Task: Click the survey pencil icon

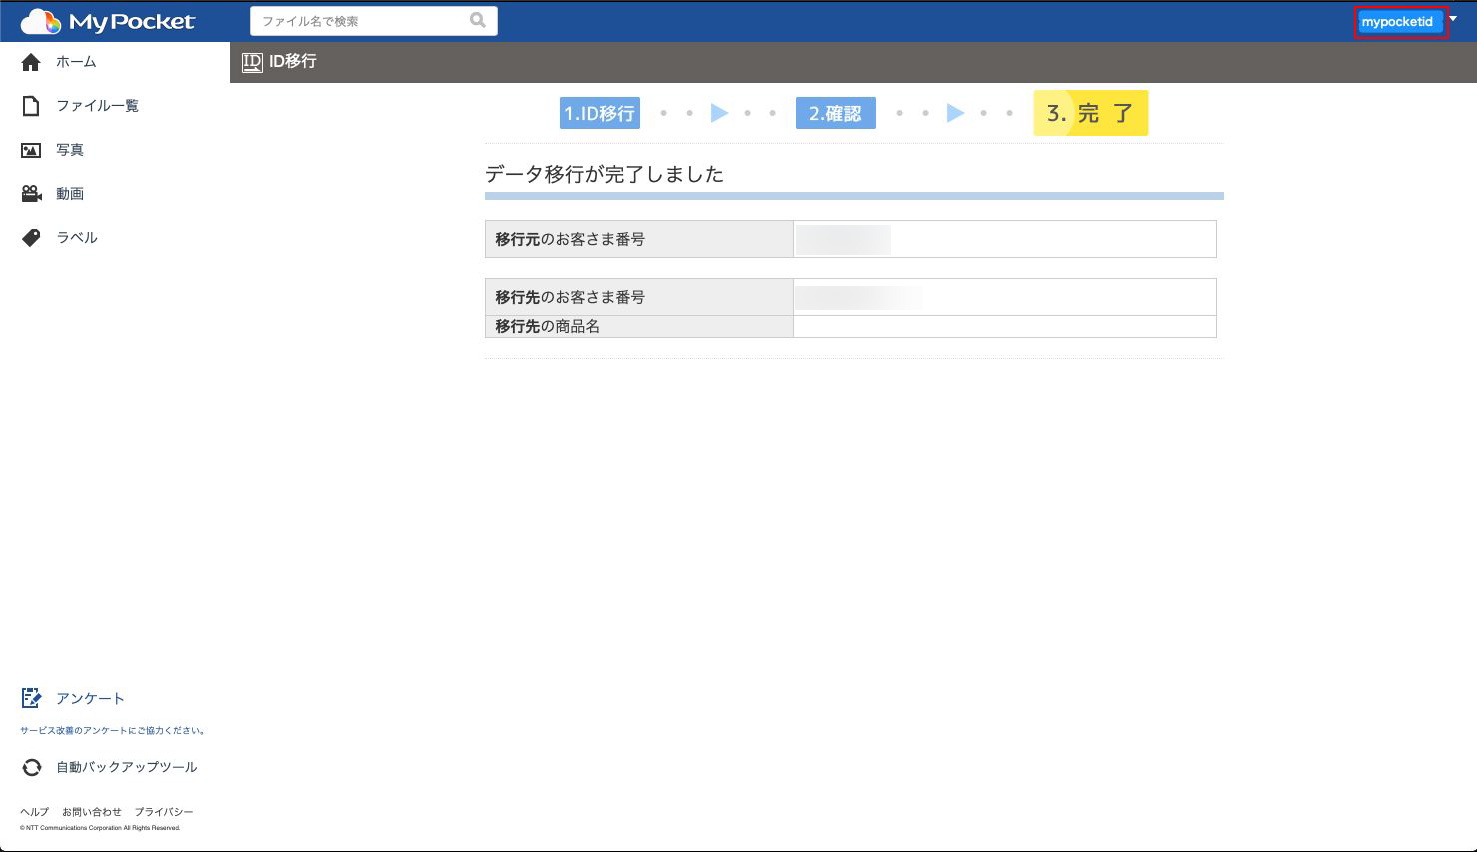Action: point(31,698)
